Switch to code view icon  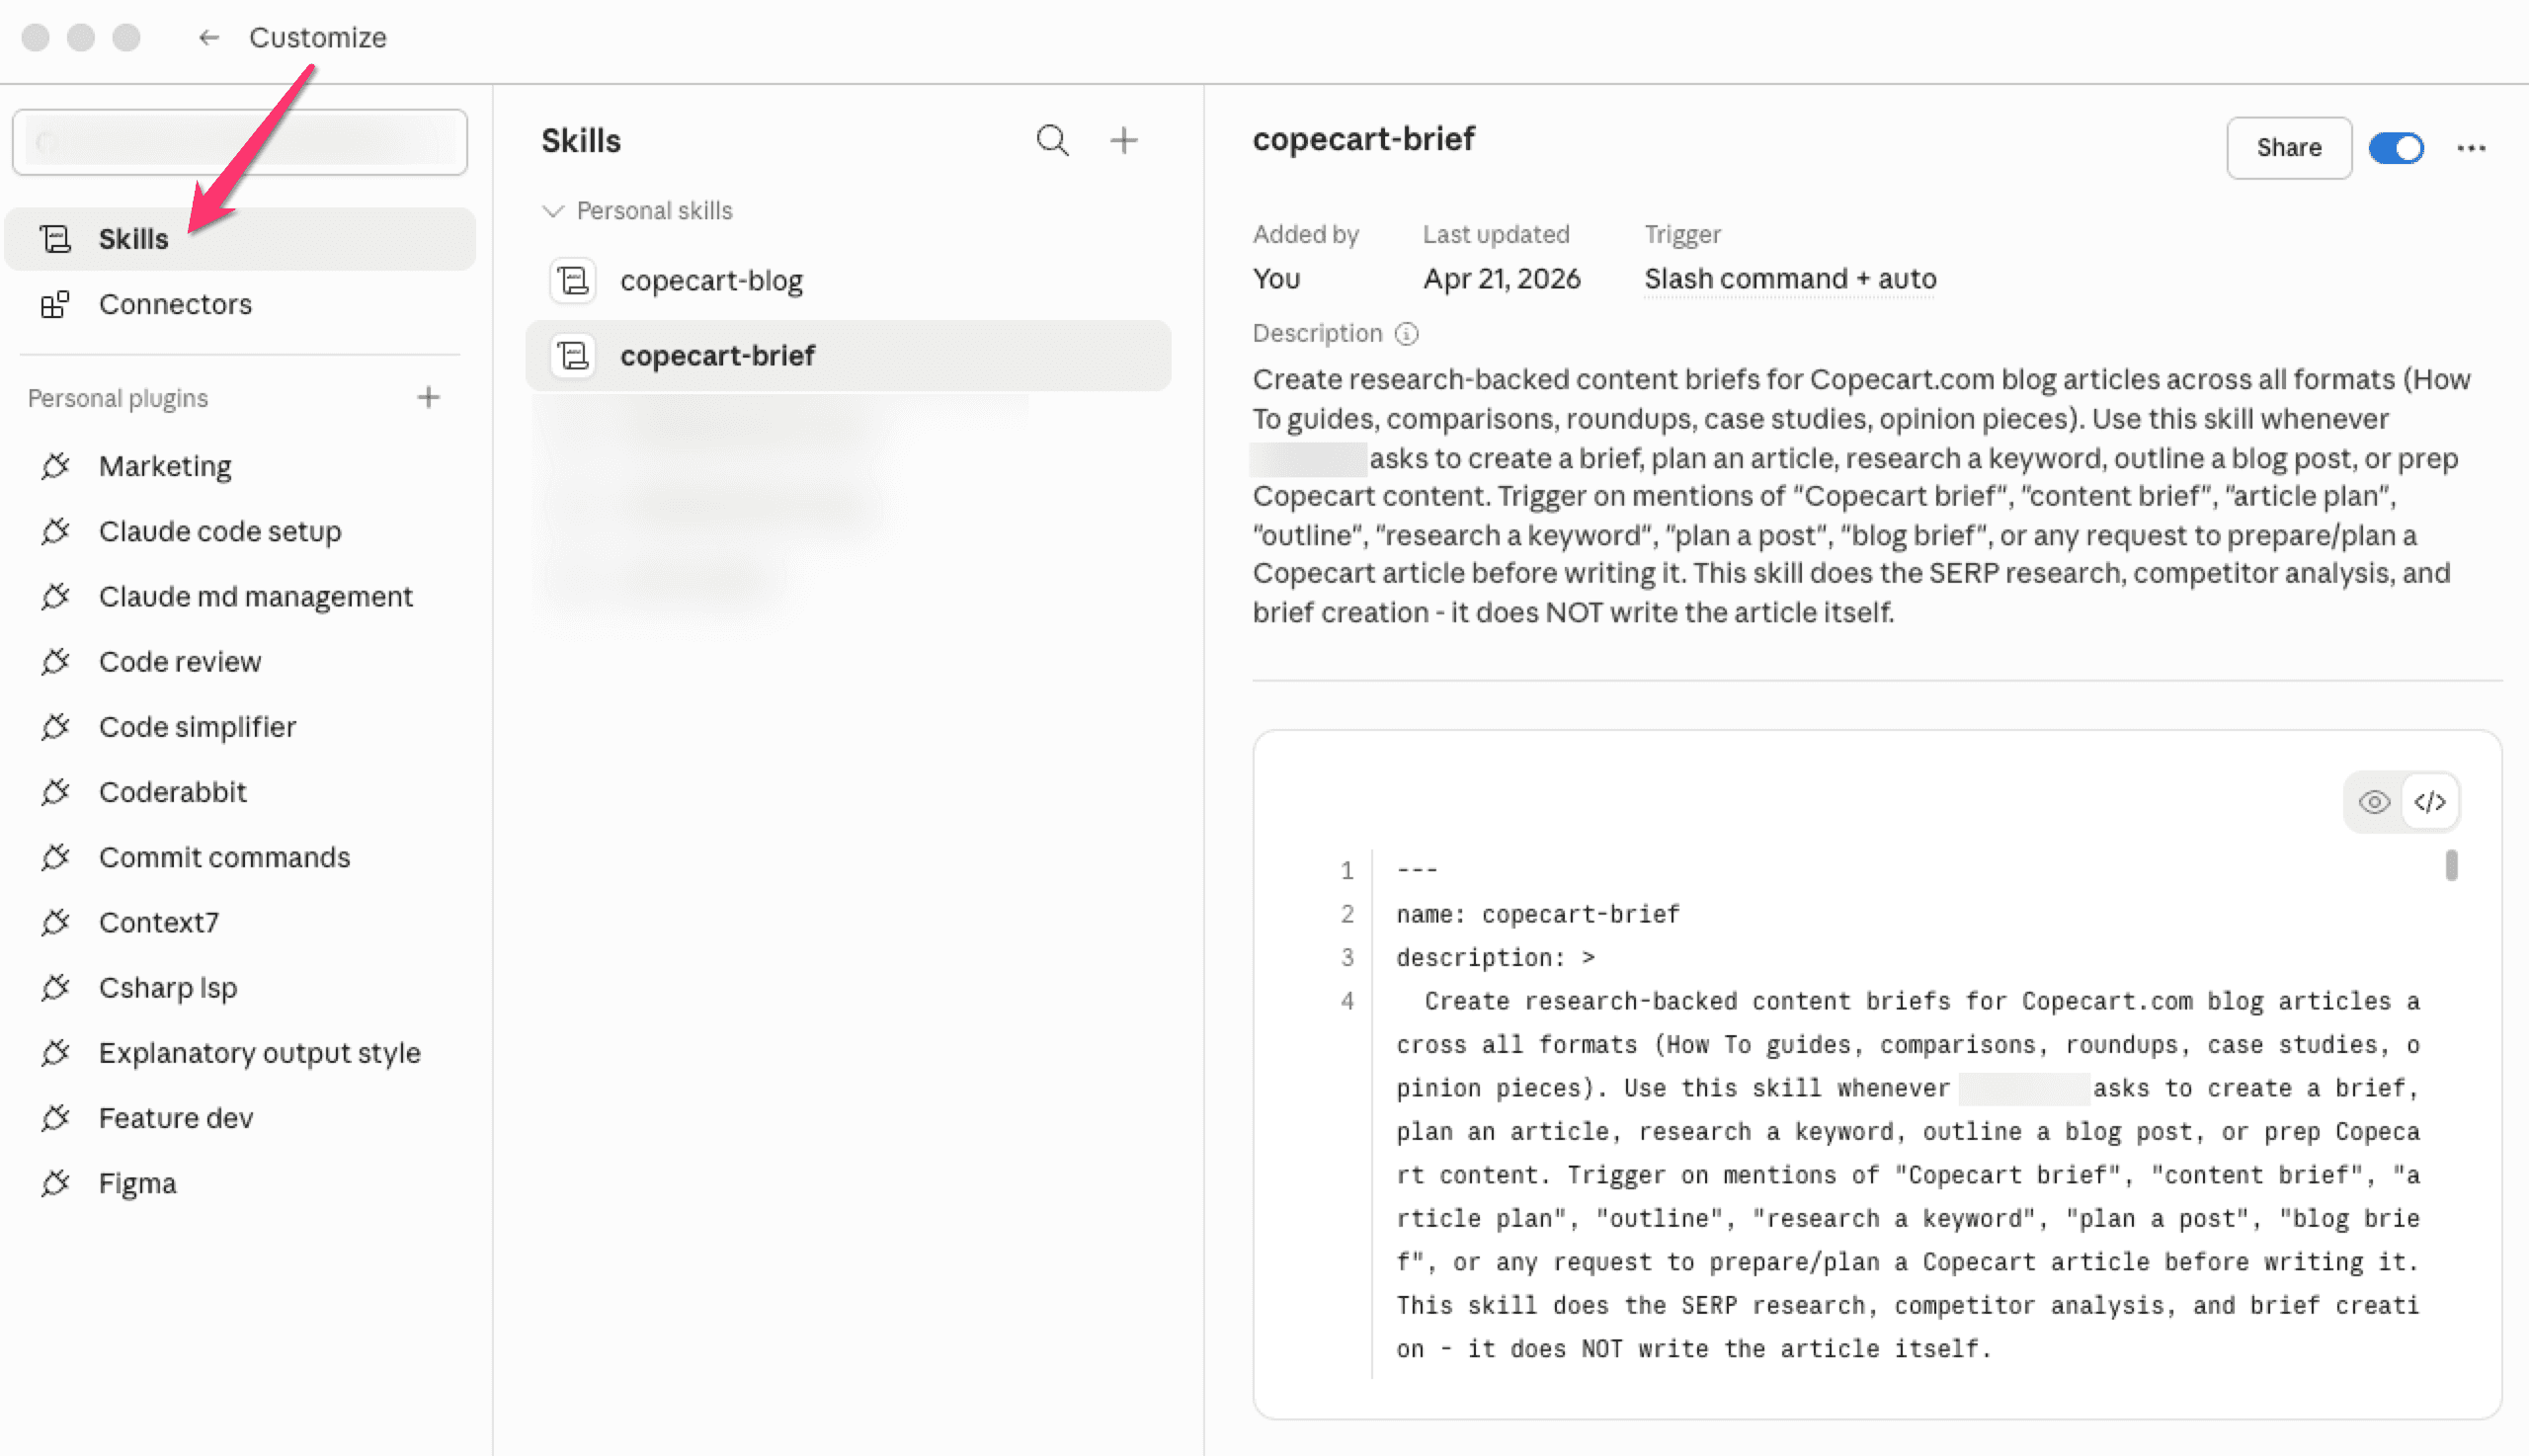click(2429, 801)
